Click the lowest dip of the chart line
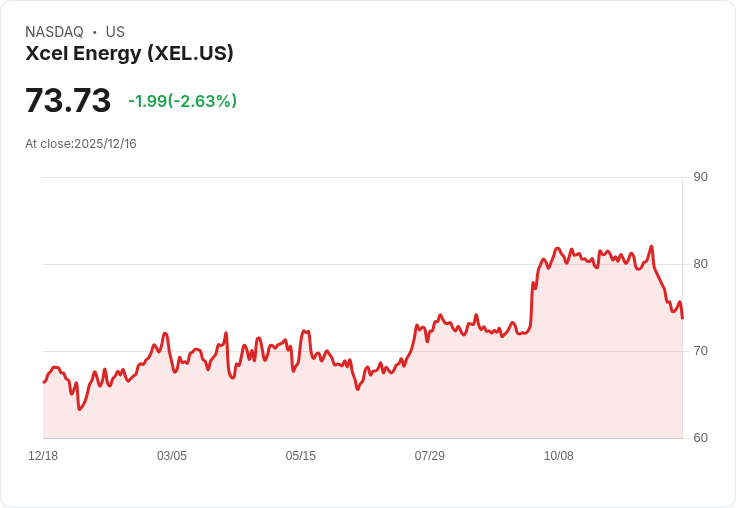The height and width of the screenshot is (508, 736). (79, 409)
